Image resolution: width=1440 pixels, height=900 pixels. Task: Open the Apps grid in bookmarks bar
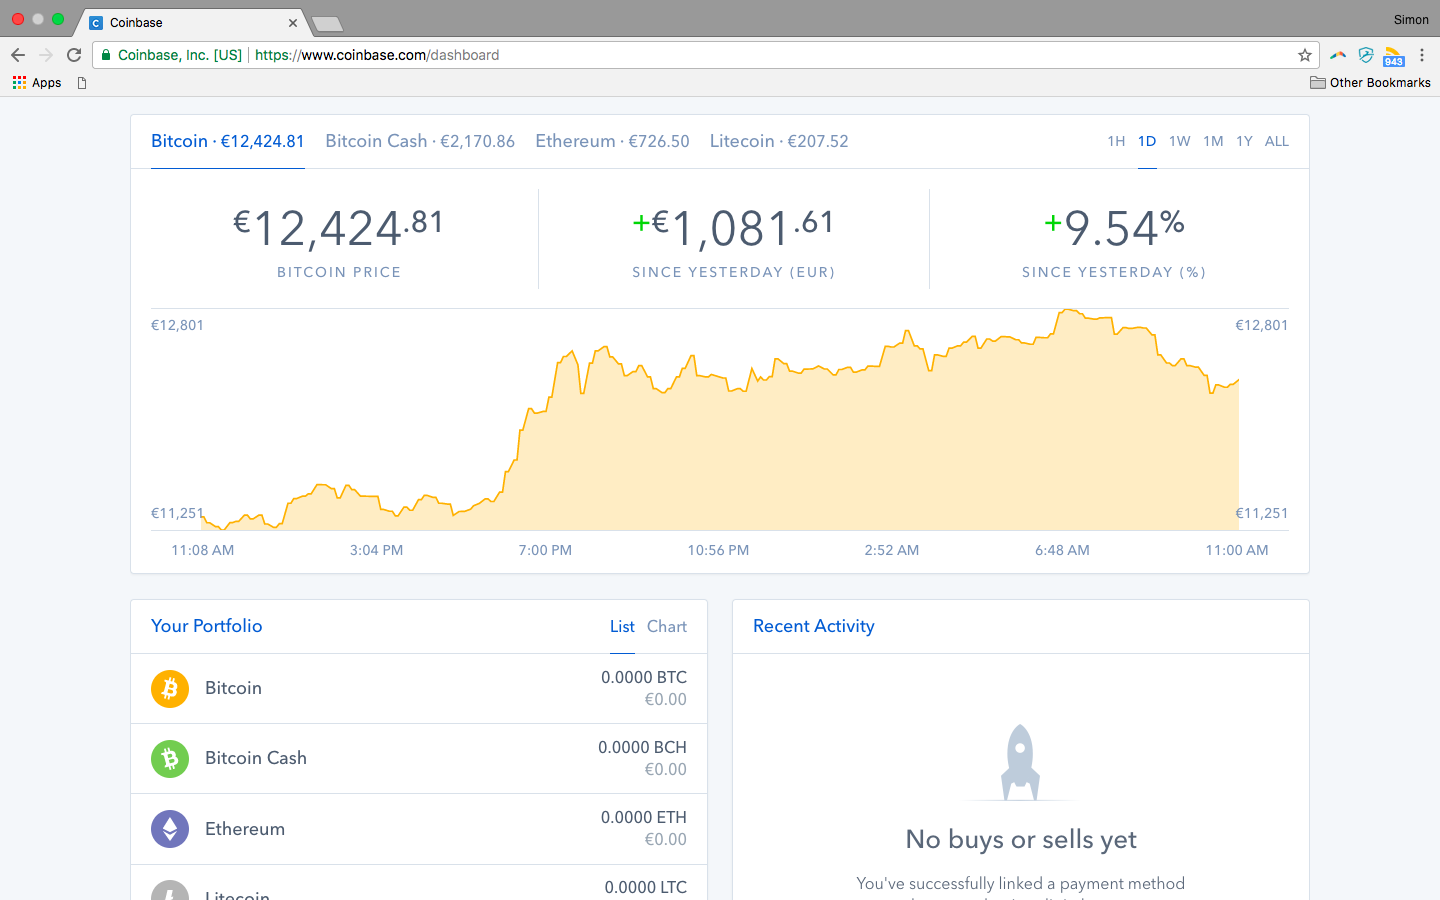click(37, 83)
